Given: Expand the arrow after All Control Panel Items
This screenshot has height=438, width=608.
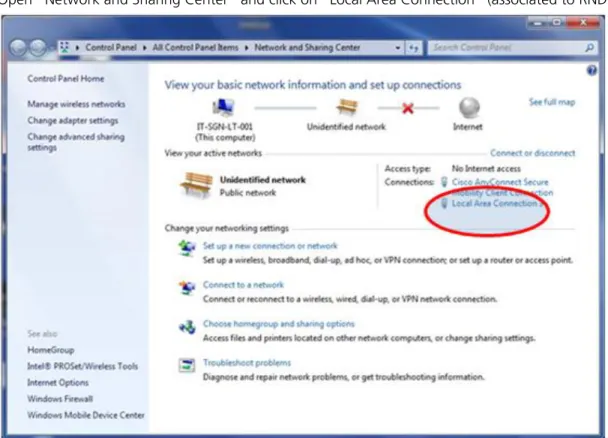Looking at the screenshot, I should (247, 48).
